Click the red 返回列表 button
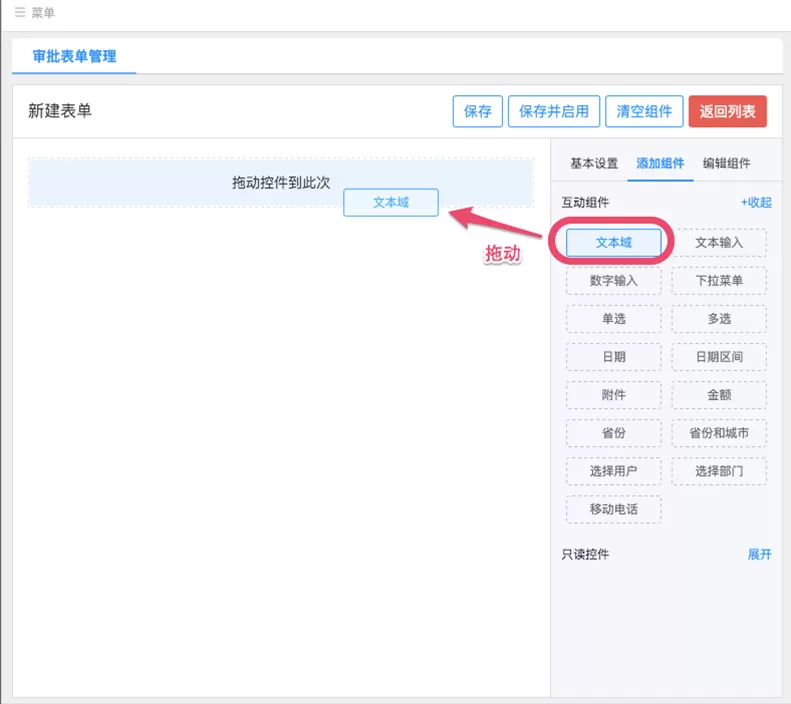Viewport: 791px width, 704px height. [727, 111]
